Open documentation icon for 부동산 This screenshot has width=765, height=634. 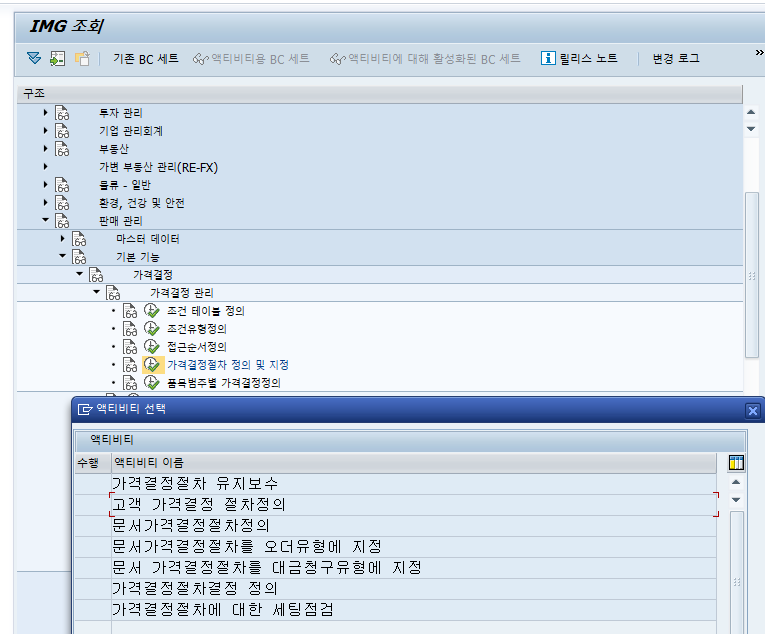click(62, 149)
